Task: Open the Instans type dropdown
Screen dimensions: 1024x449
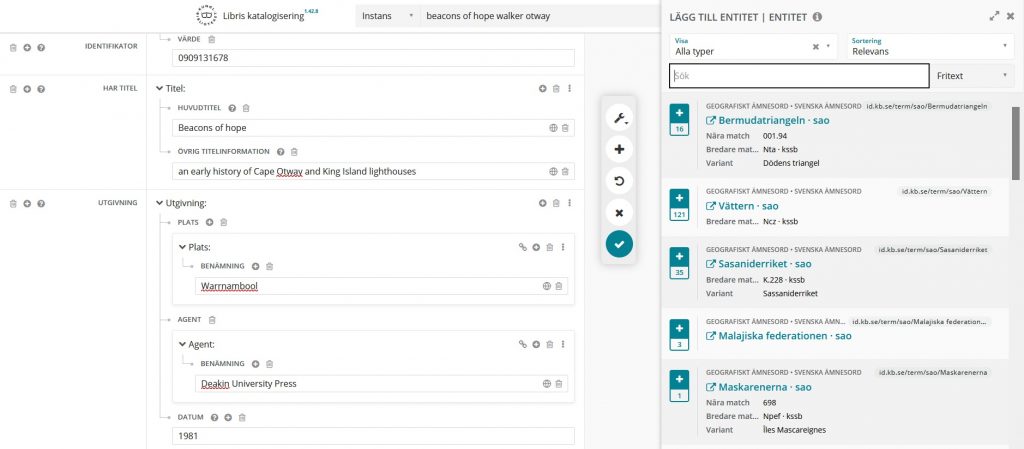Action: pos(385,16)
